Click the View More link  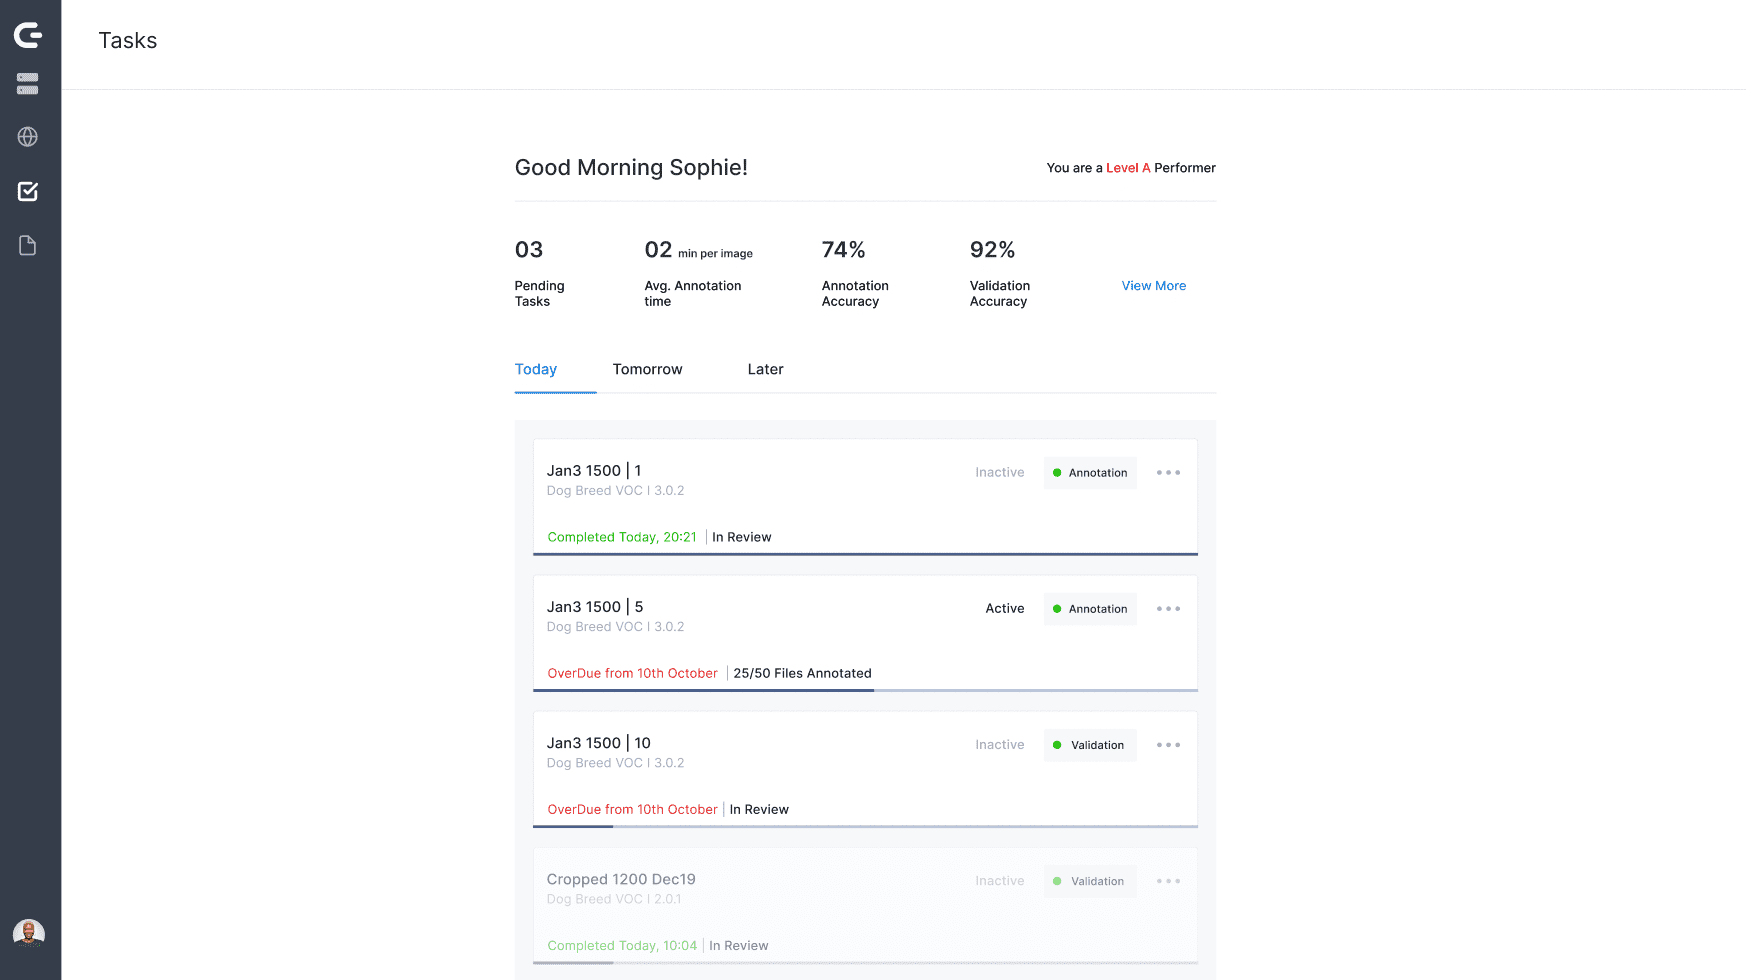pos(1153,286)
